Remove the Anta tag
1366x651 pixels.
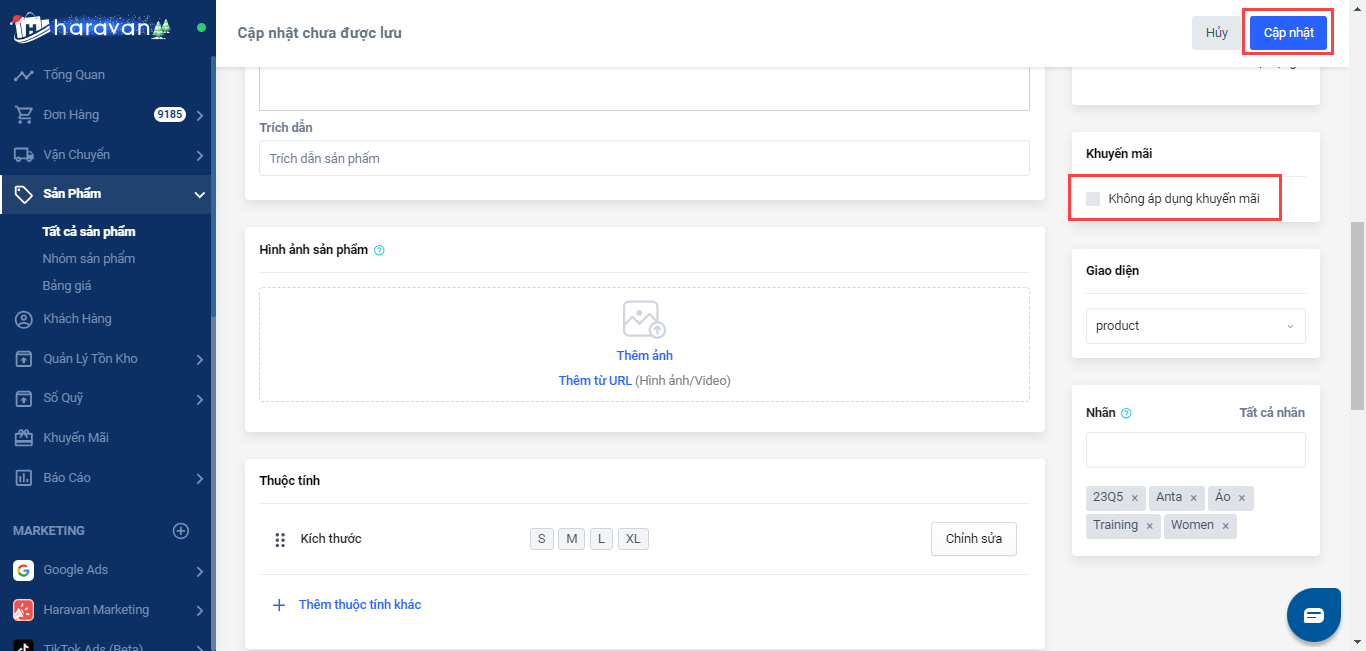1193,498
